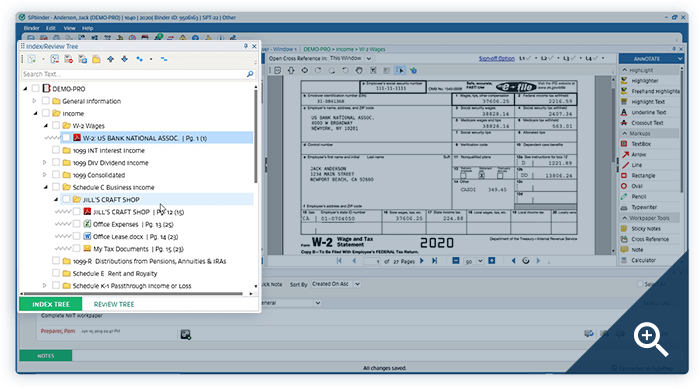Select the Rectangle markup tool
This screenshot has width=700, height=389.
(638, 176)
